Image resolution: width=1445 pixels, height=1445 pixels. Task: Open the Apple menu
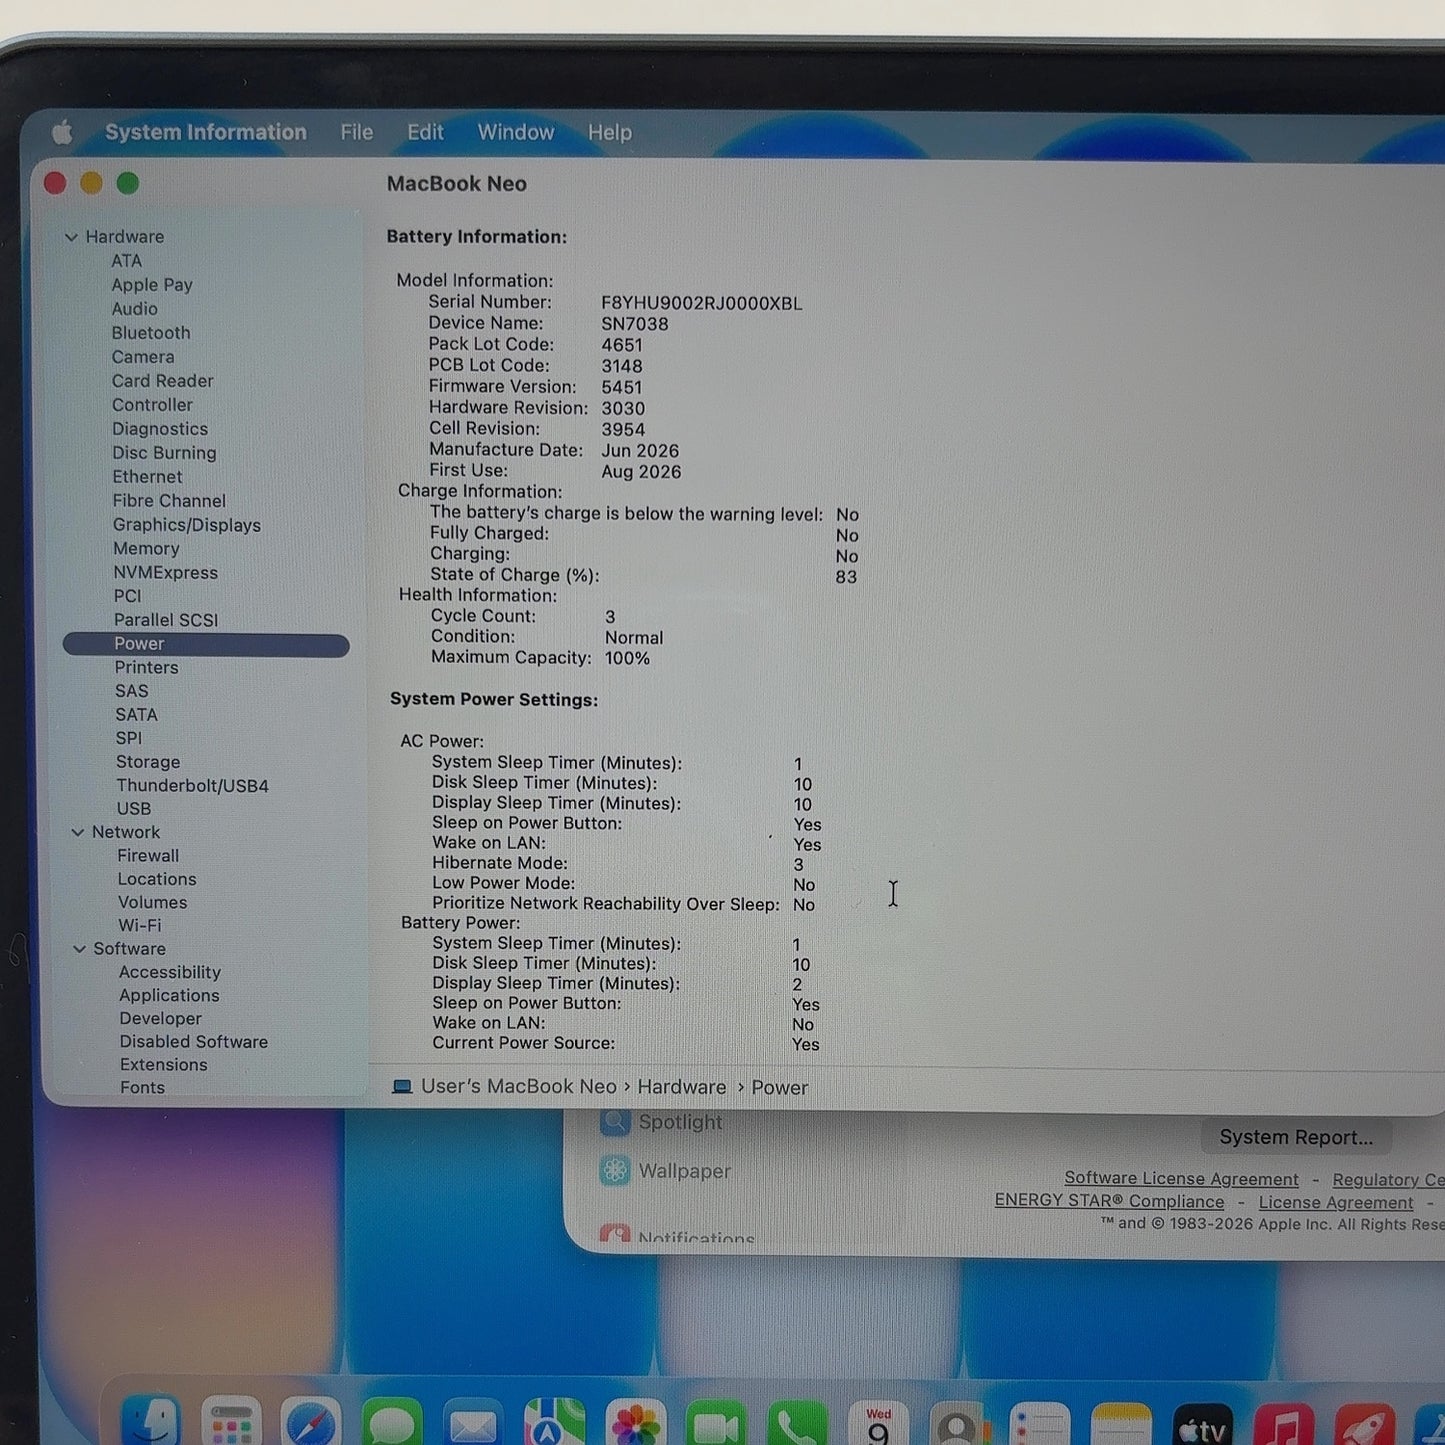[x=62, y=131]
